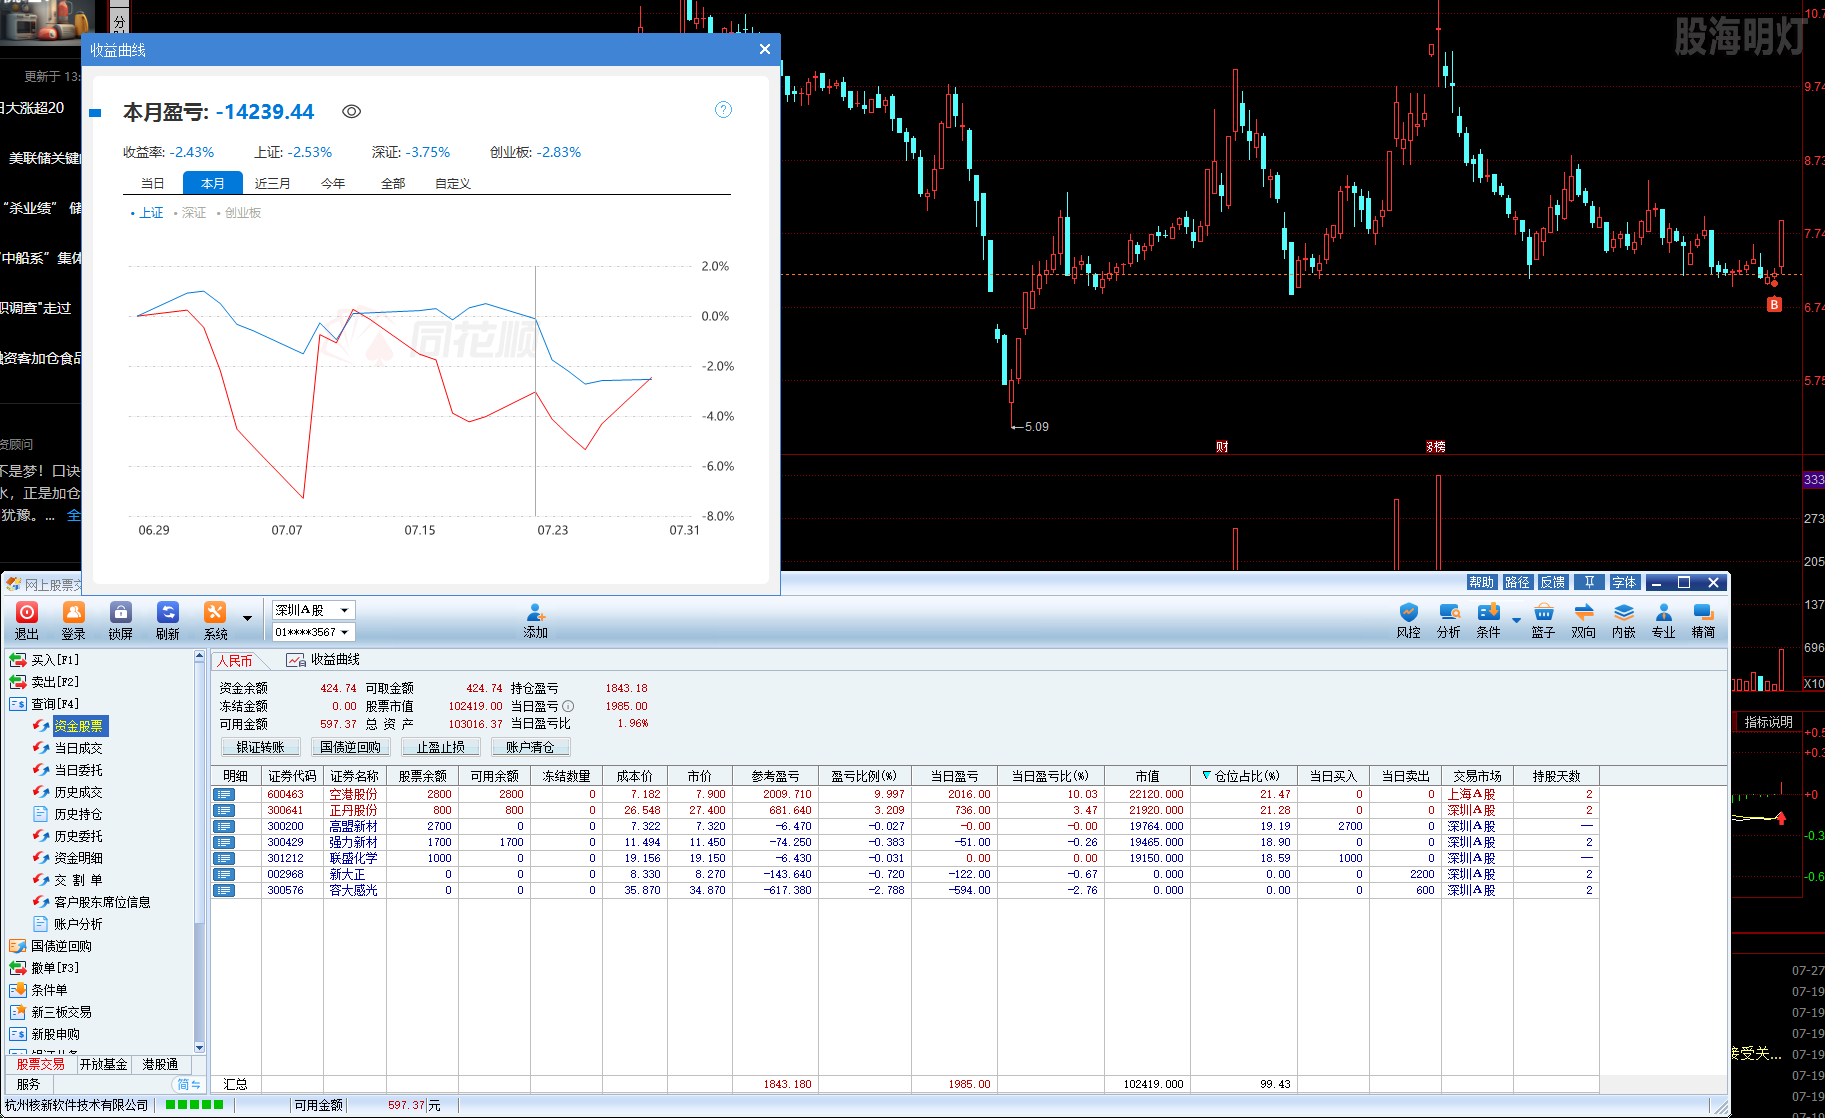1825x1118 pixels.
Task: Open detail icon for 高盟新材 row
Action: pyautogui.click(x=224, y=826)
